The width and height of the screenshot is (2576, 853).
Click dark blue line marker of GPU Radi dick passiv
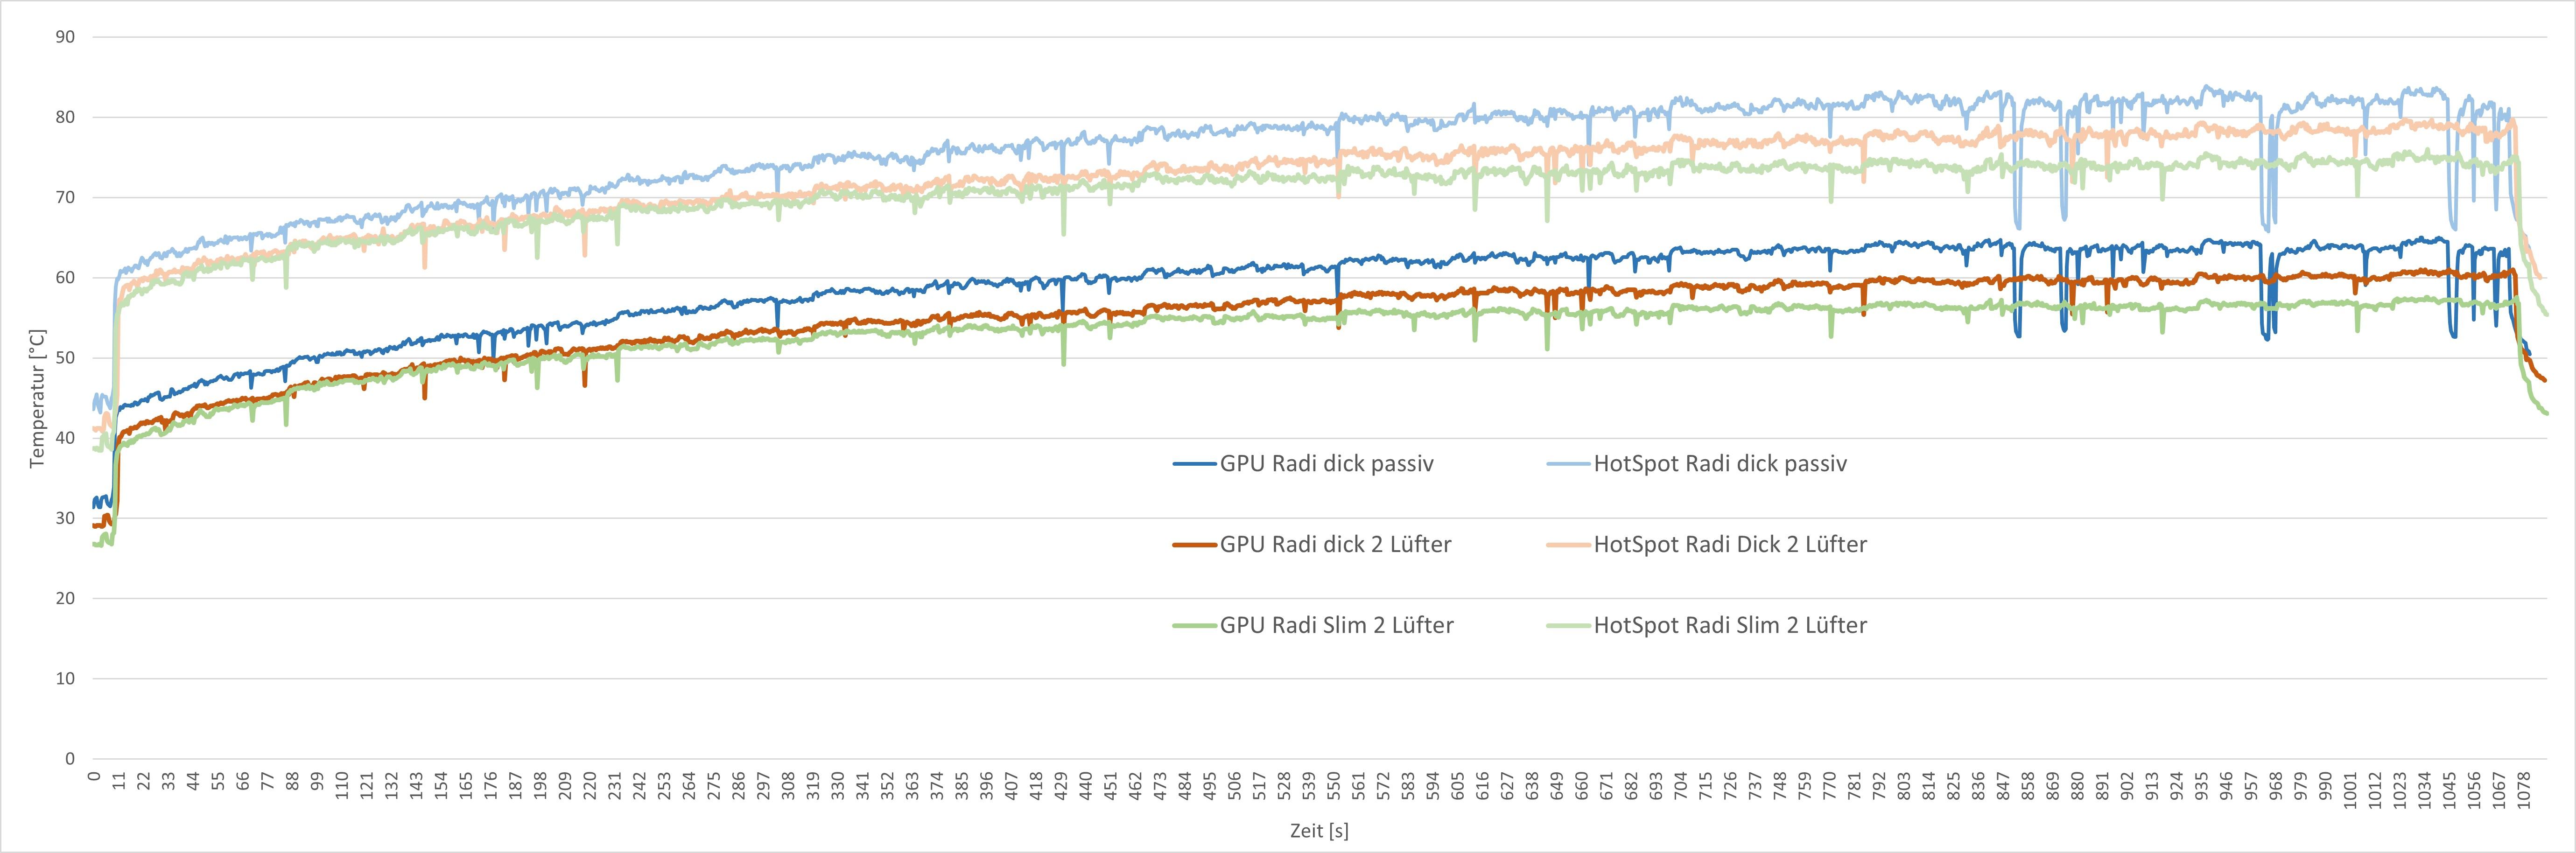(x=1195, y=464)
